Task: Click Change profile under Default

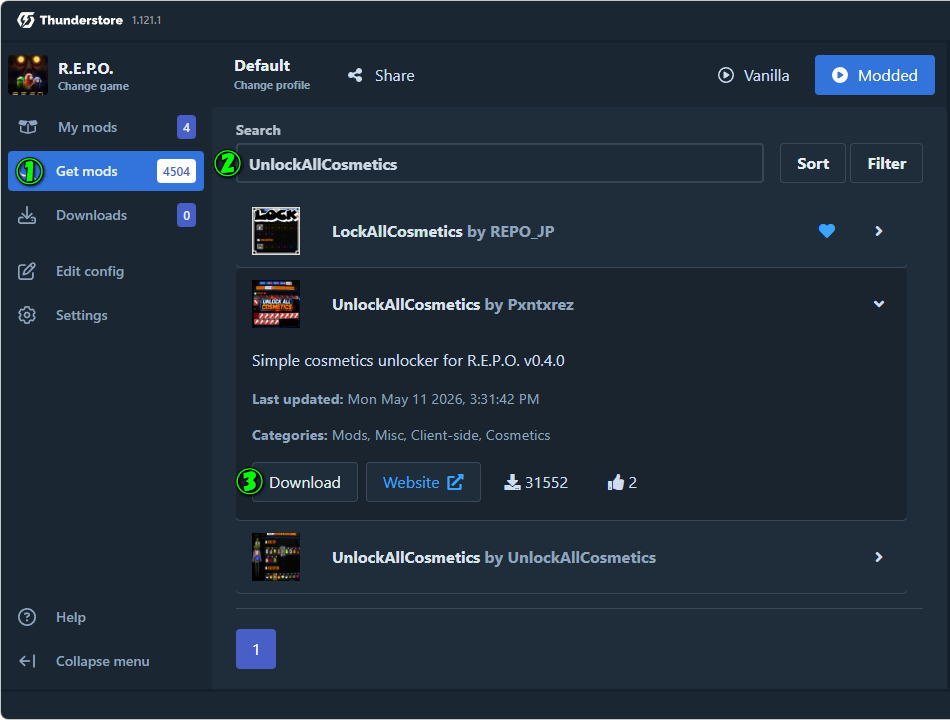Action: pos(271,85)
